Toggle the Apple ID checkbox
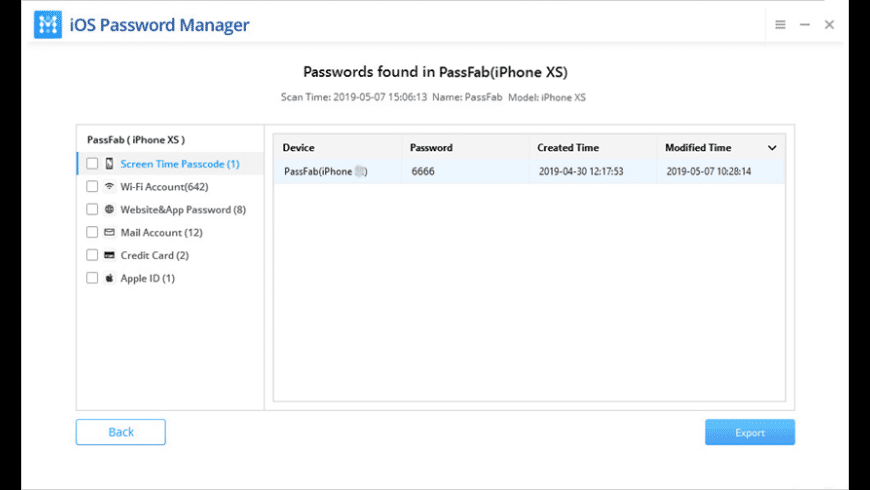 92,278
